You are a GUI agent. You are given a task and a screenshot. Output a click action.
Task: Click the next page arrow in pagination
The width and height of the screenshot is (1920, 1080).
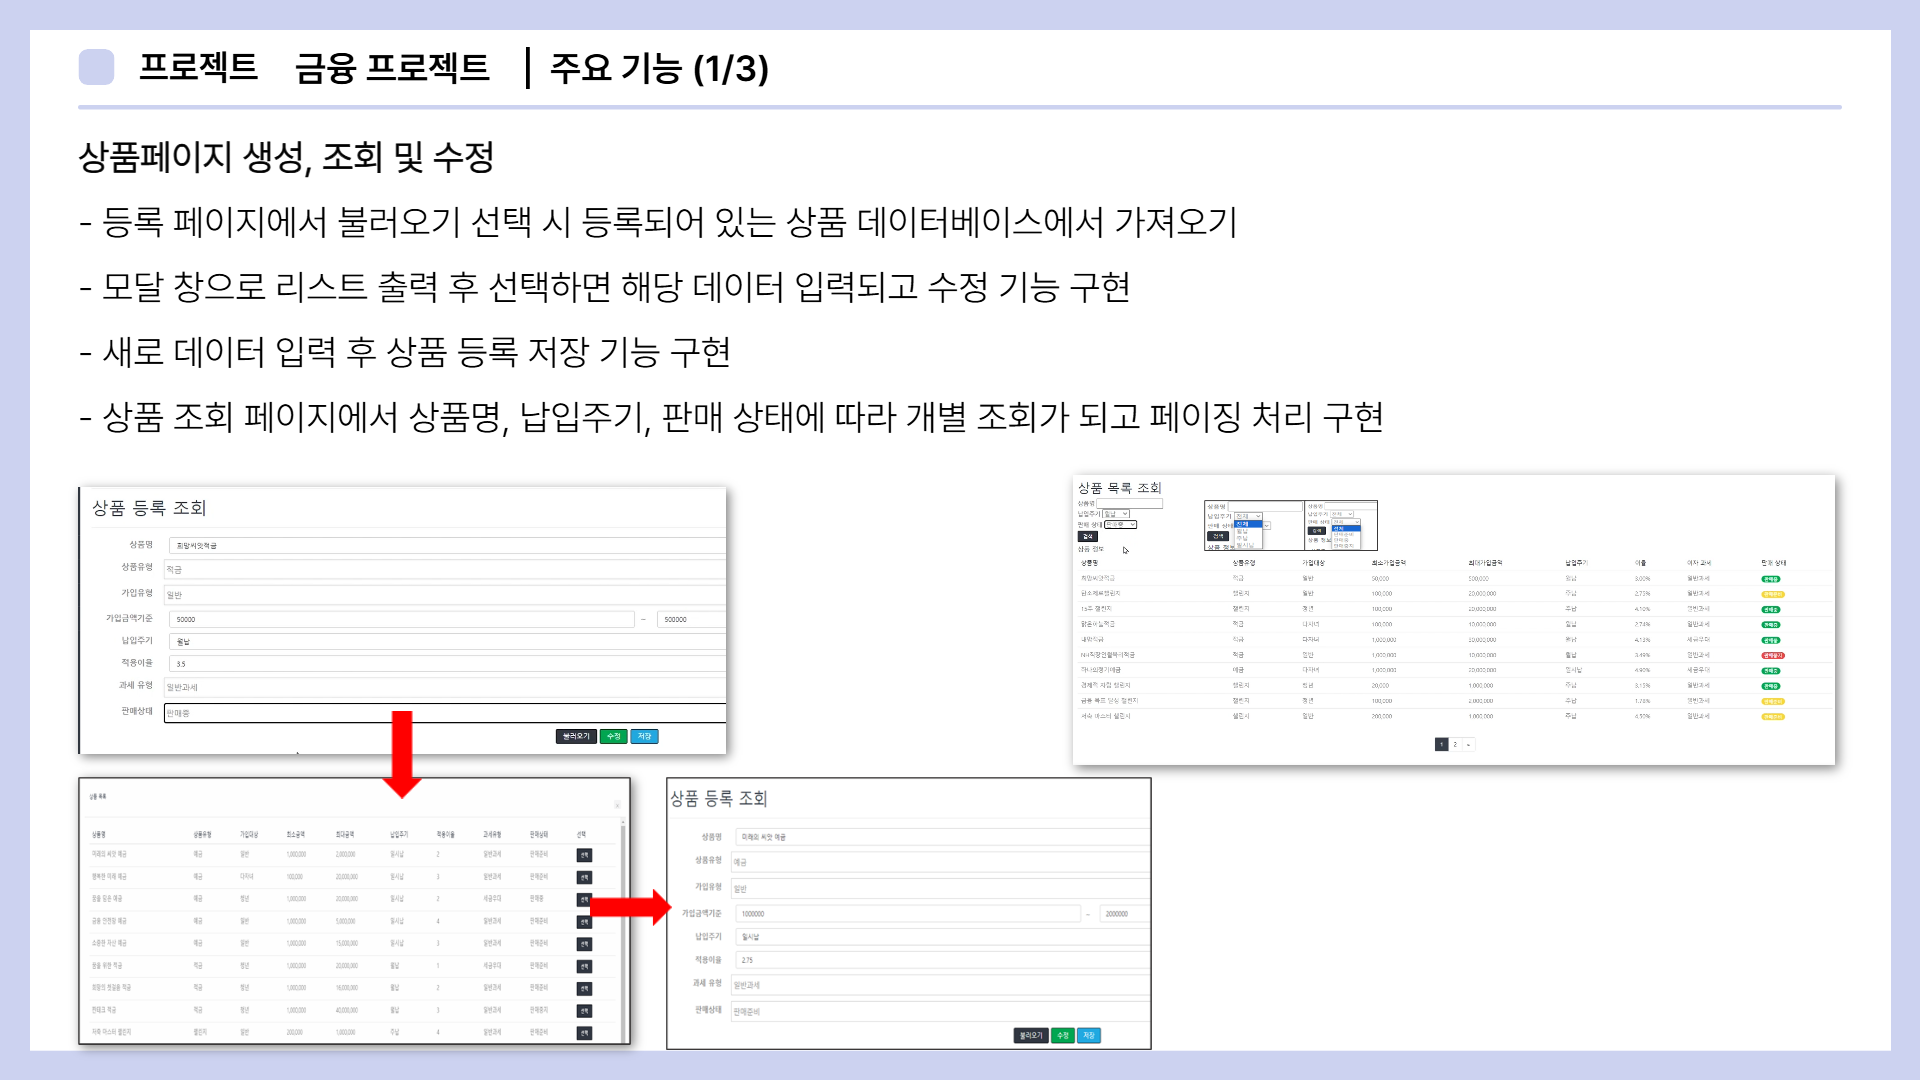pos(1468,744)
